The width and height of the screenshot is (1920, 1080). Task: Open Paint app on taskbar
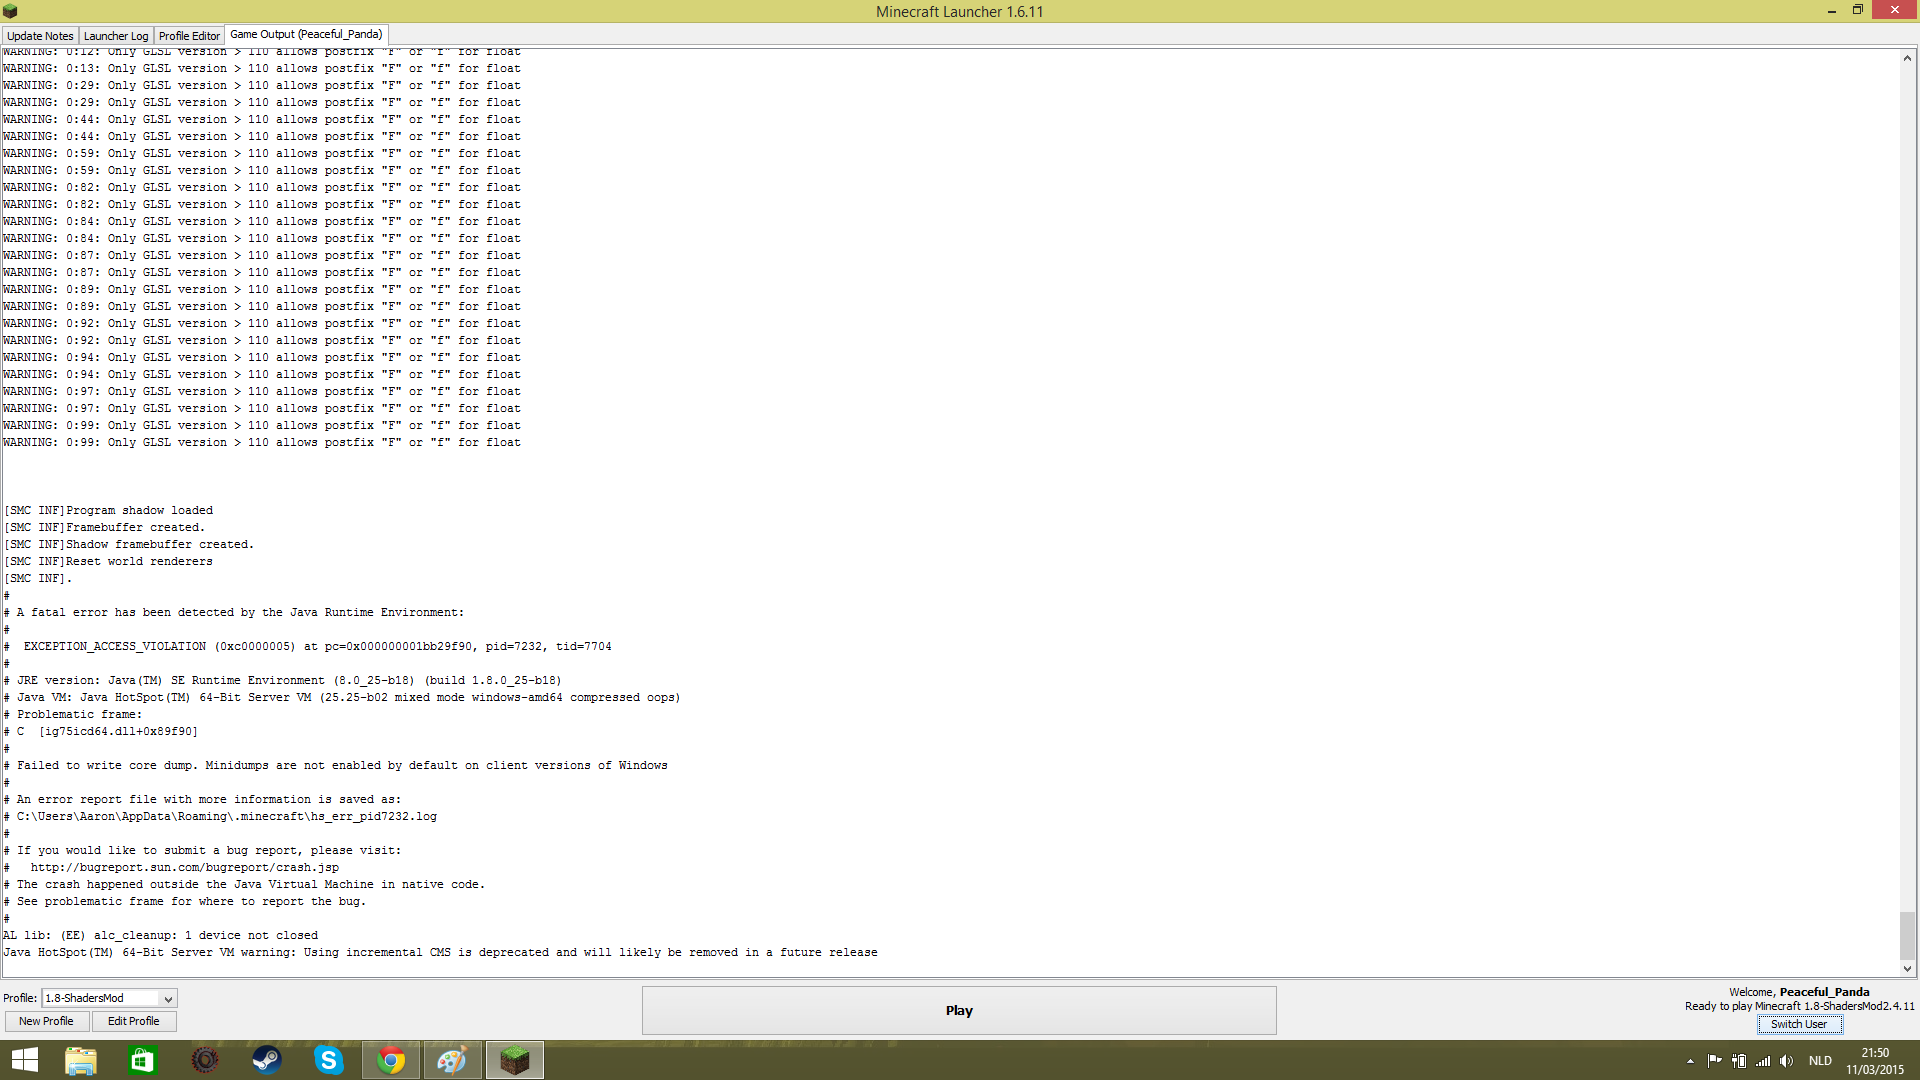452,1060
